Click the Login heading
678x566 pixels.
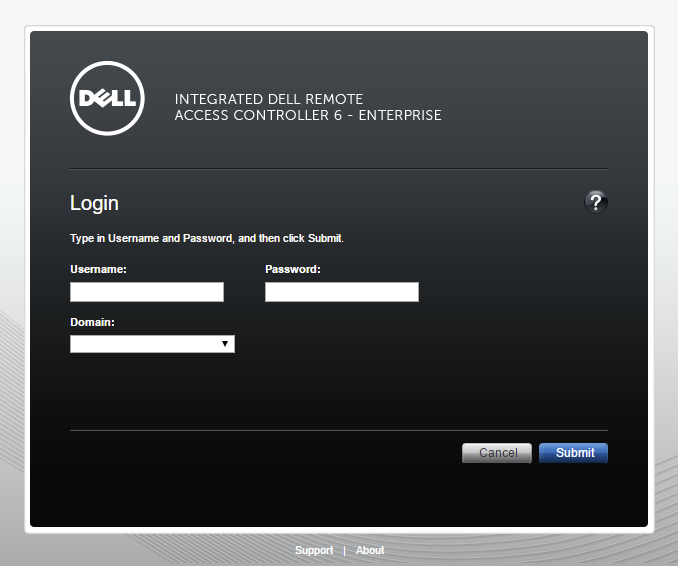click(x=94, y=203)
